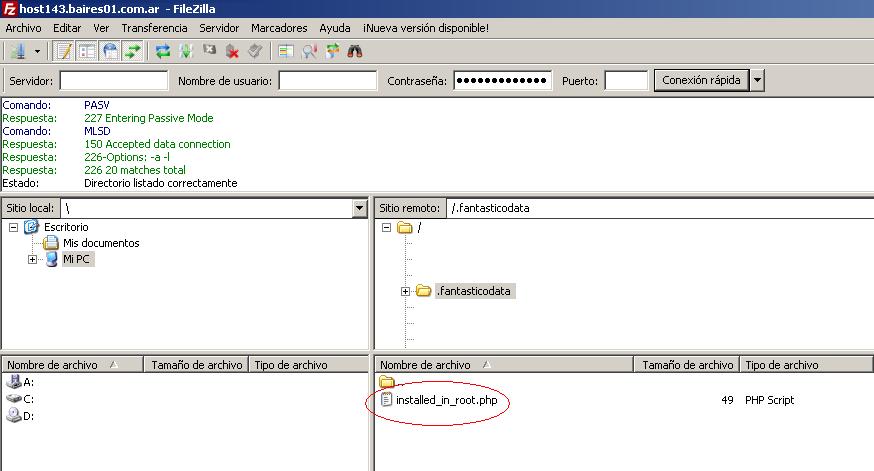The image size is (874, 471).
Task: Open the Transferencia menu
Action: tap(154, 28)
